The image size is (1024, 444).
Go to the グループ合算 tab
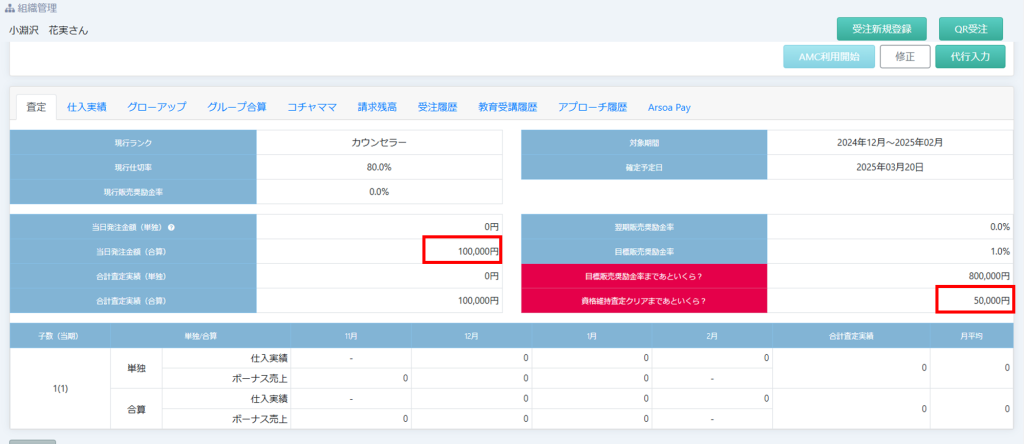(237, 107)
